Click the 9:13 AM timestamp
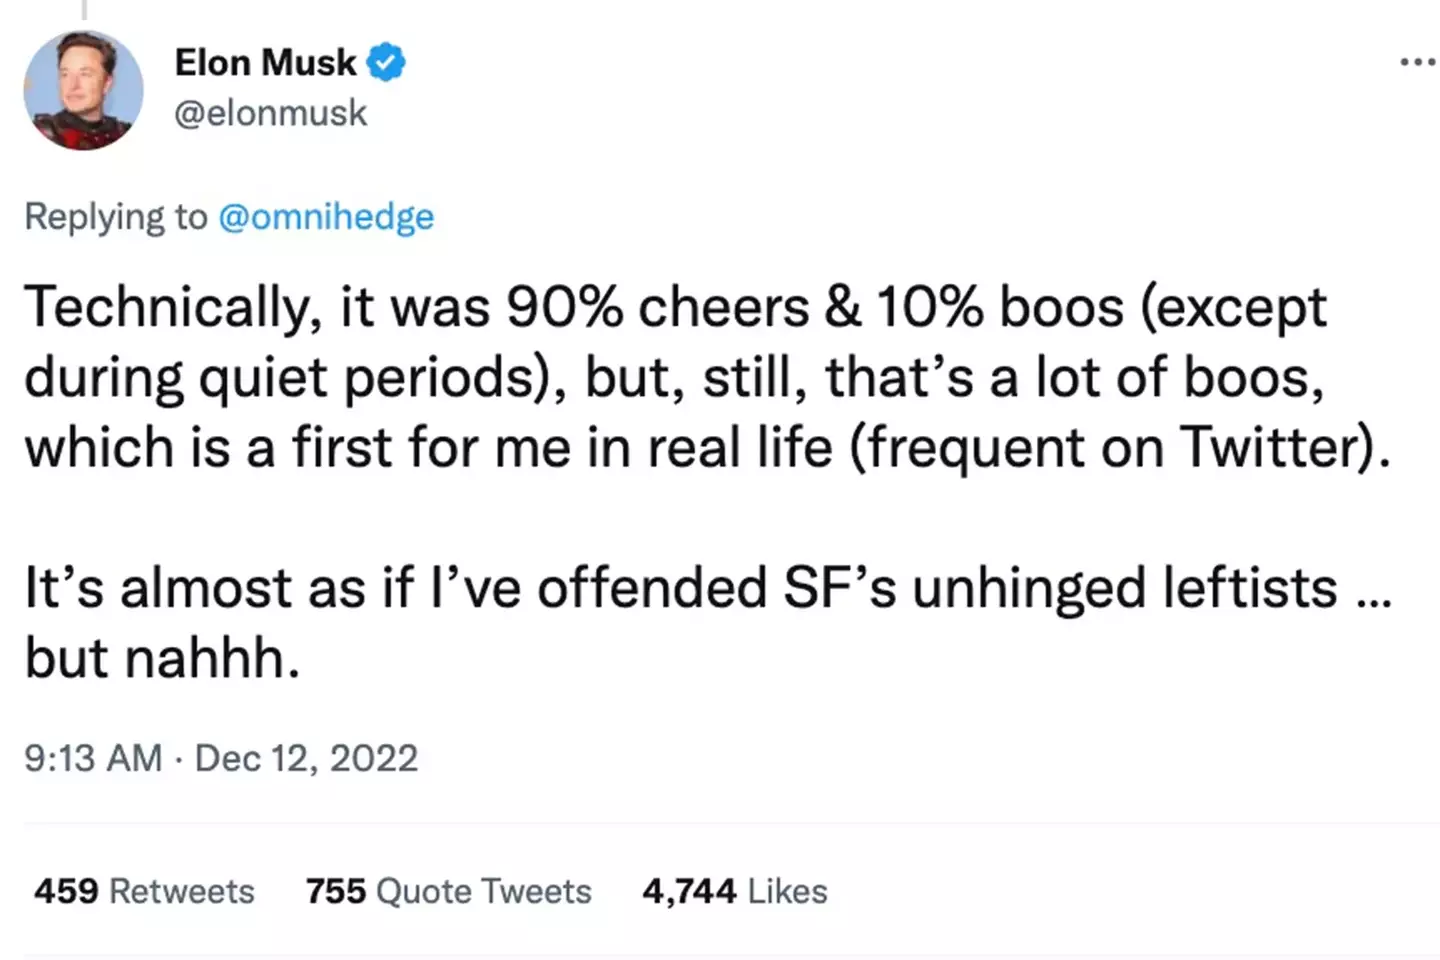Viewport: 1440px width, 960px height. tap(93, 758)
